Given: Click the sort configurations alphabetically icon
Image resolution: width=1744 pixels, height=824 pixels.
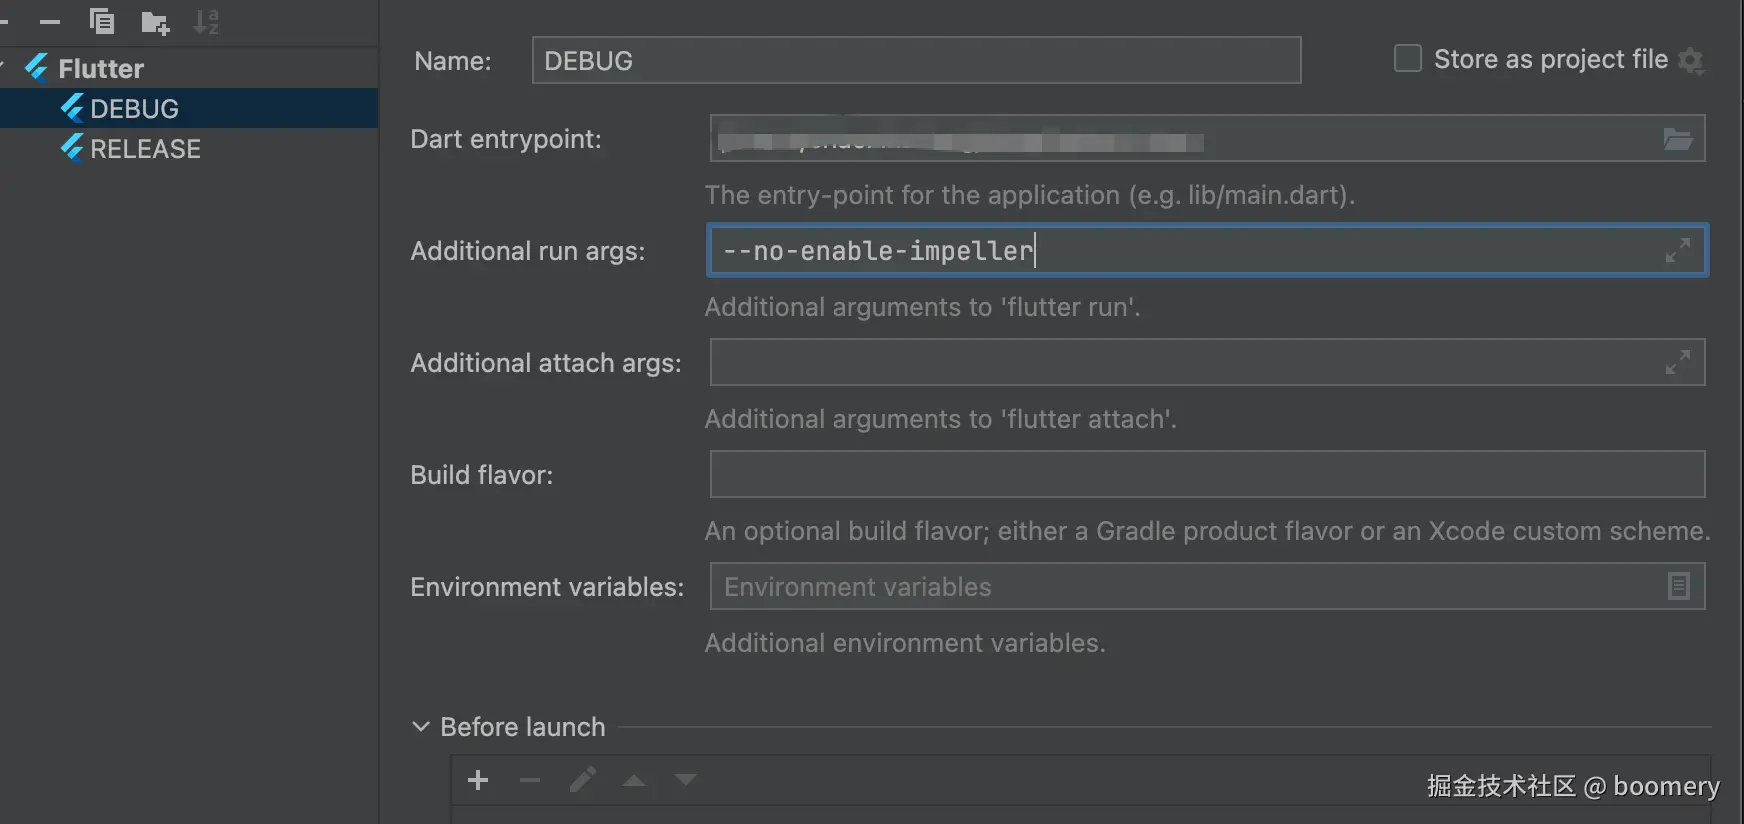Looking at the screenshot, I should 206,22.
